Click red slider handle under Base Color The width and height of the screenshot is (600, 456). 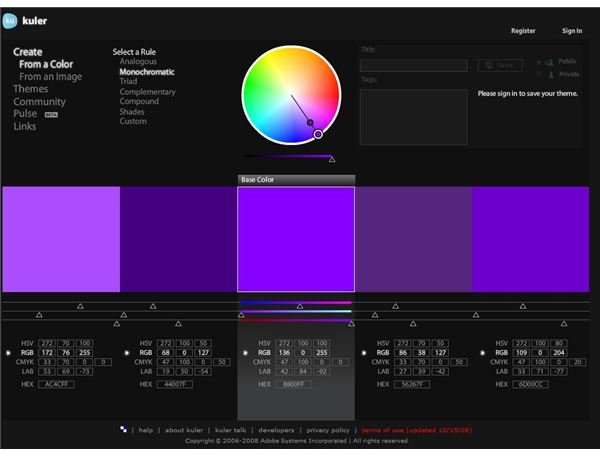tap(300, 306)
